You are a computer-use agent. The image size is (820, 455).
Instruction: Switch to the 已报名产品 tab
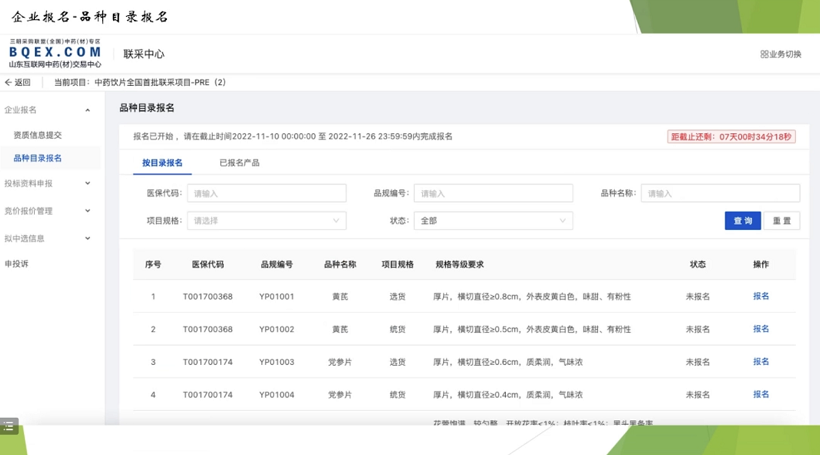point(239,163)
